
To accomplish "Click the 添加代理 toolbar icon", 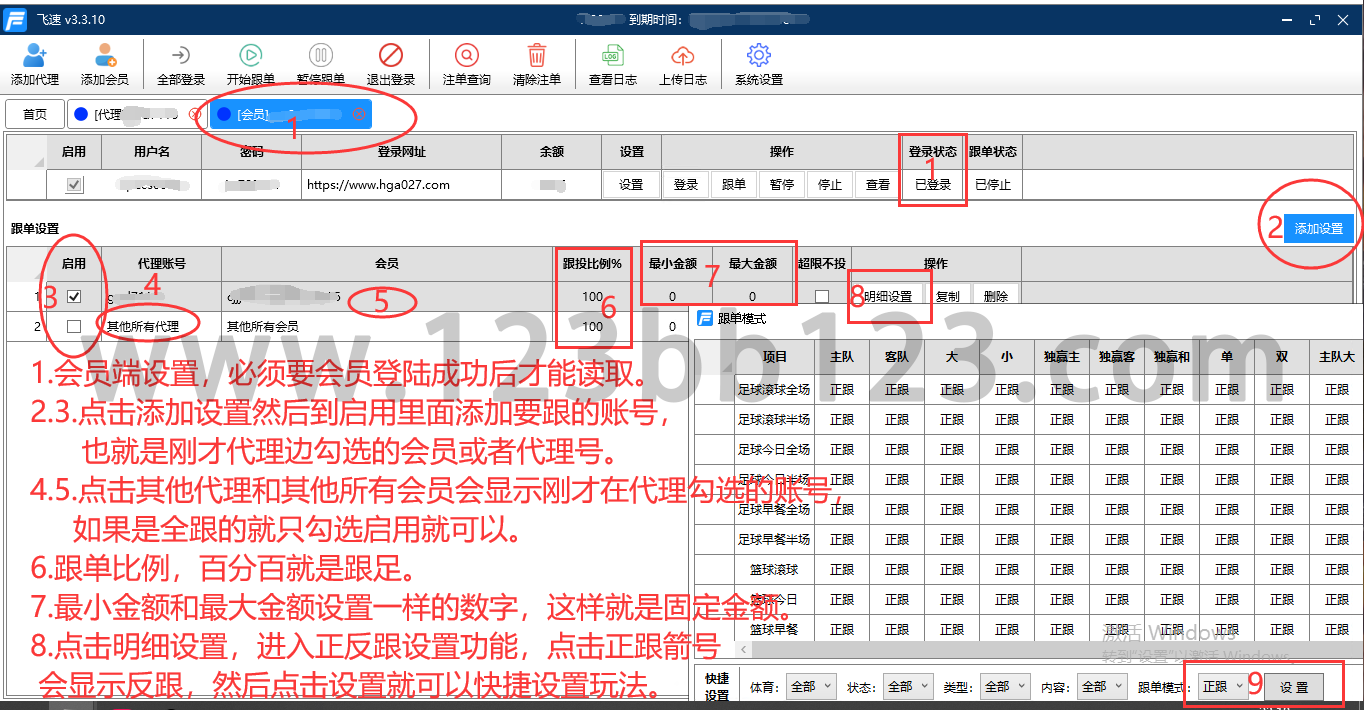I will point(35,57).
